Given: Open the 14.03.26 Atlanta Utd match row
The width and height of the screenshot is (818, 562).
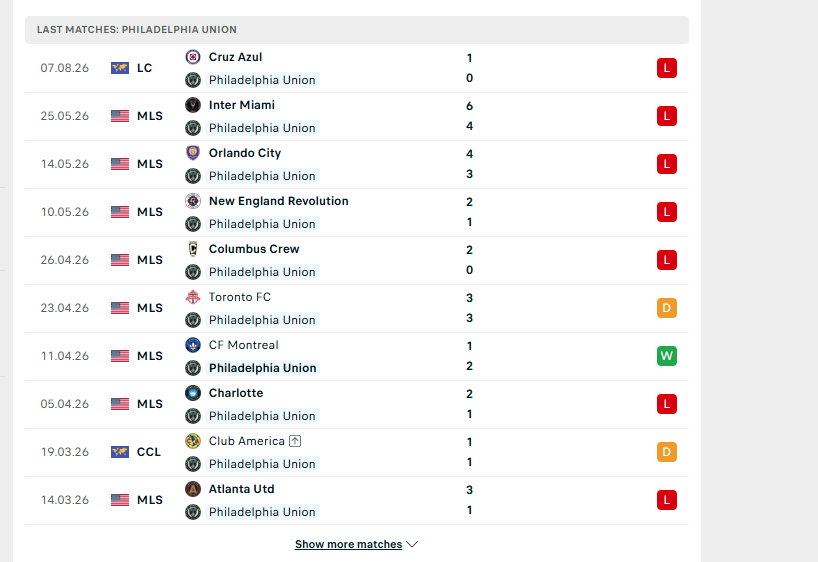Looking at the screenshot, I should (357, 500).
